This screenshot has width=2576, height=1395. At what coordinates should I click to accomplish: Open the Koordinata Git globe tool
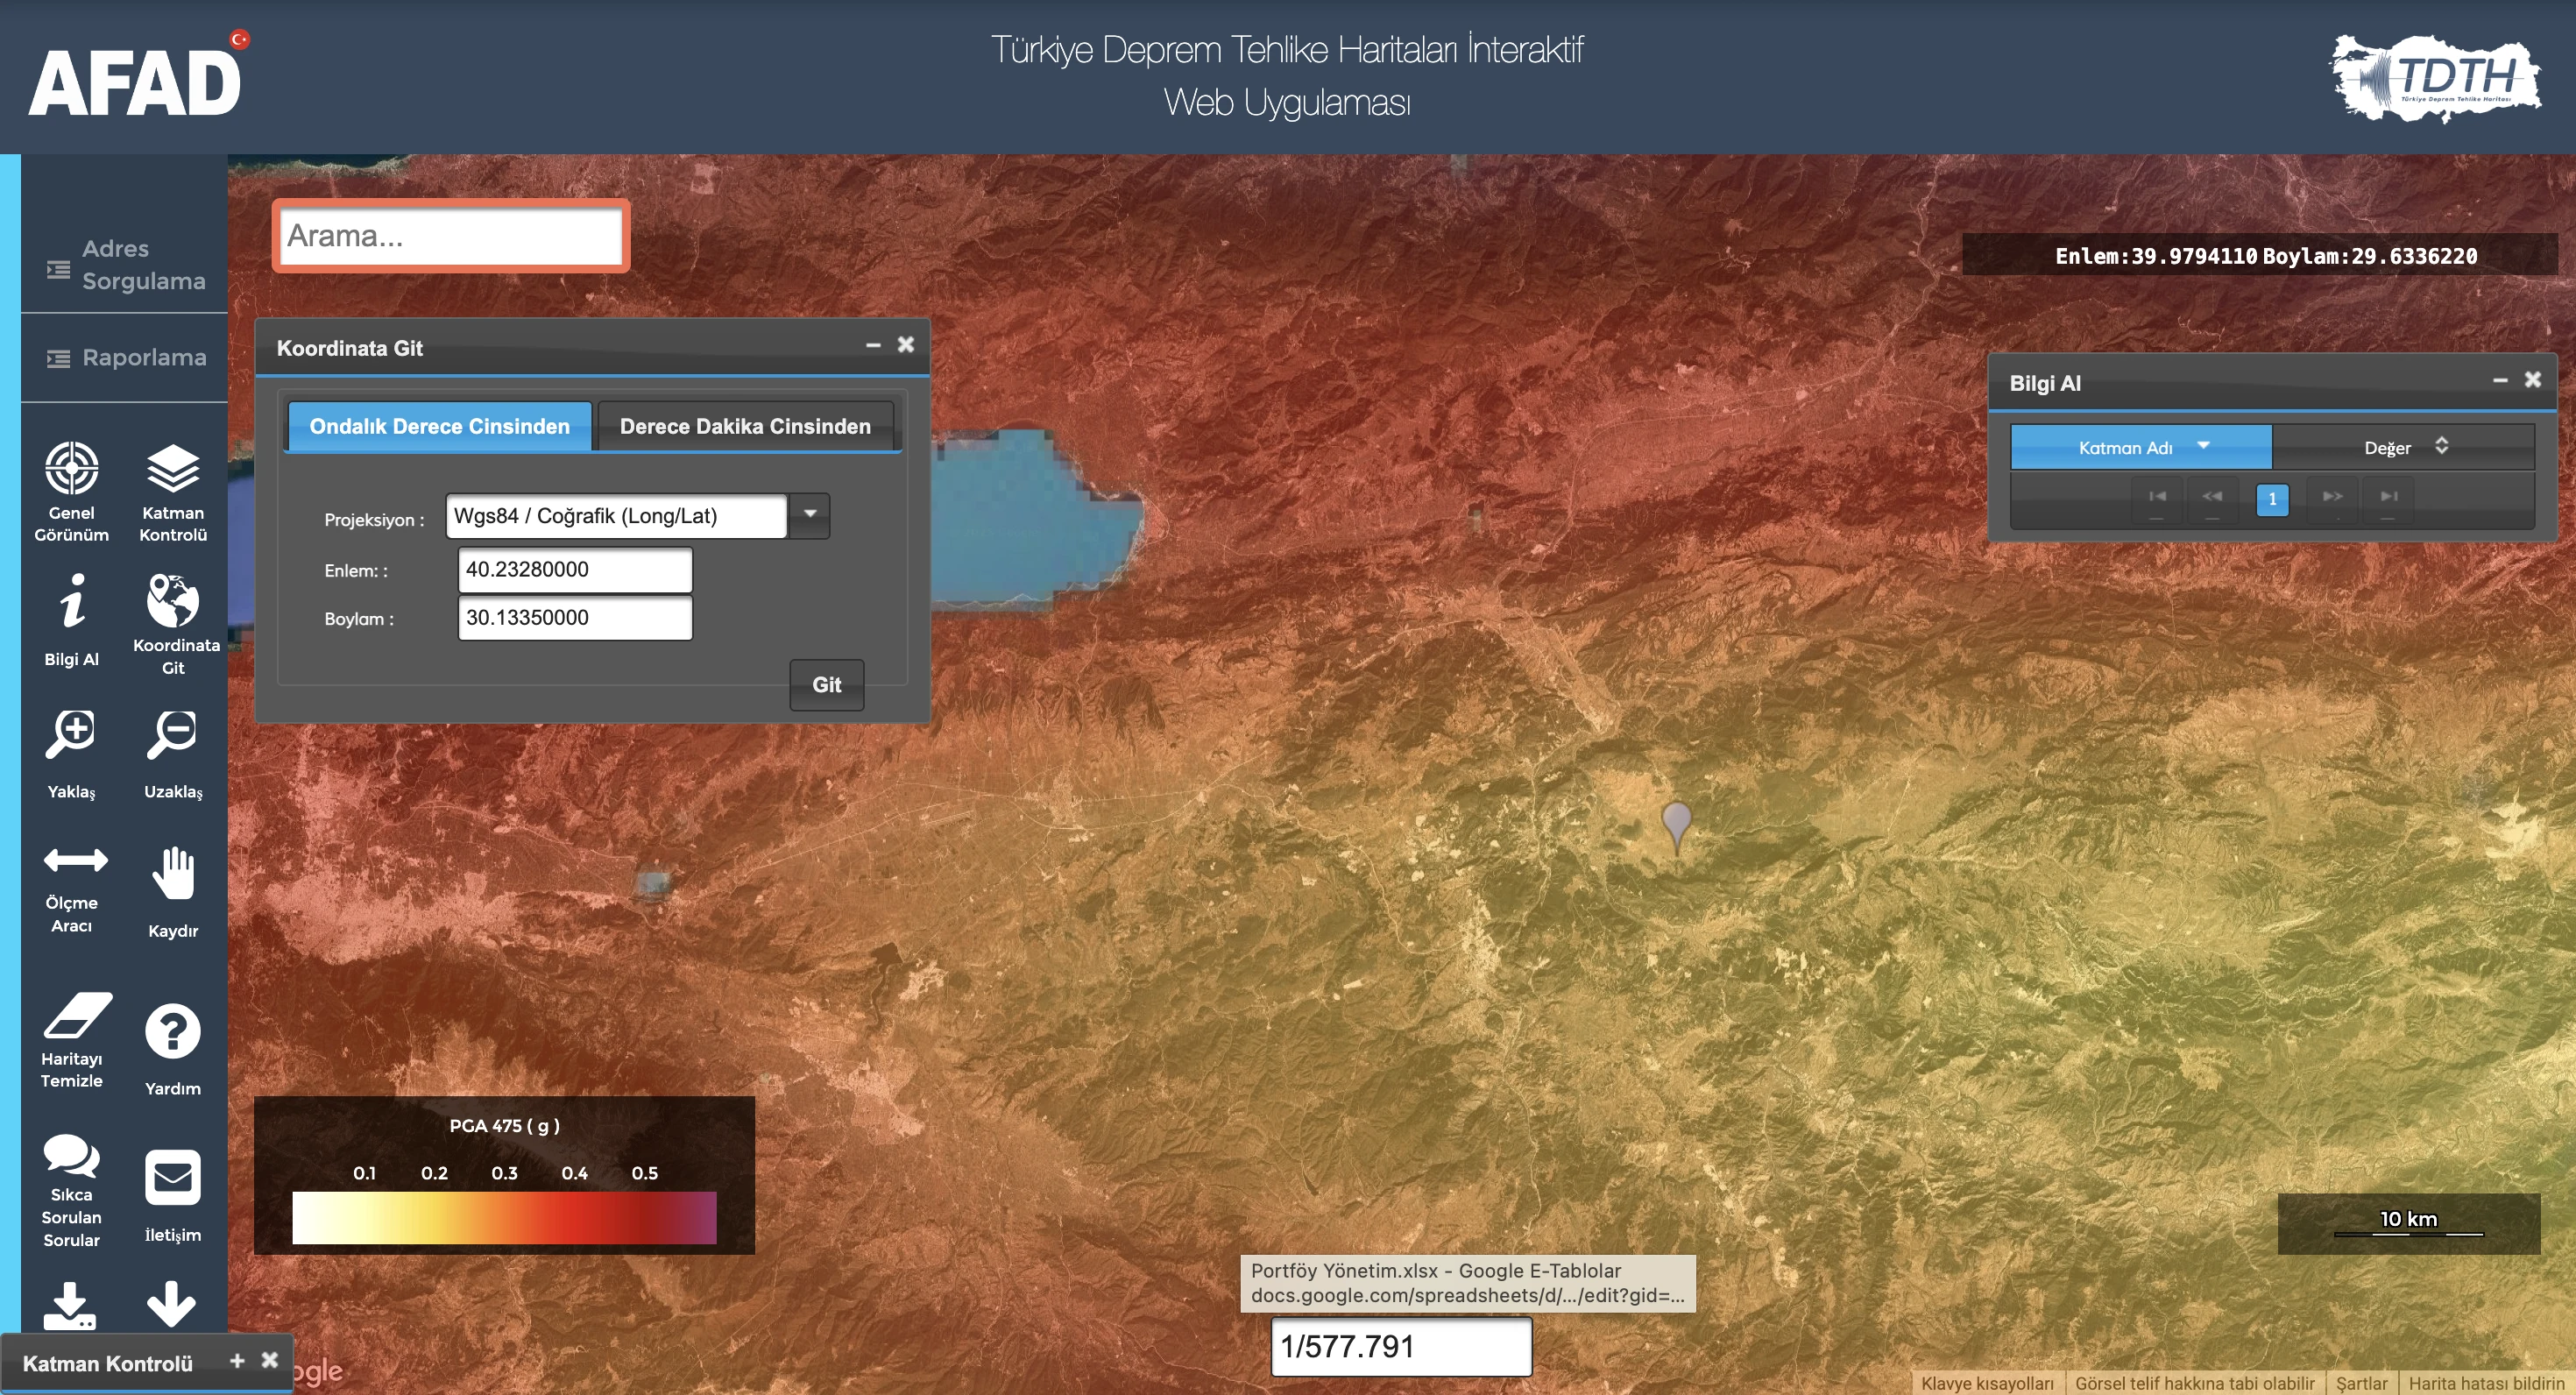pyautogui.click(x=174, y=624)
